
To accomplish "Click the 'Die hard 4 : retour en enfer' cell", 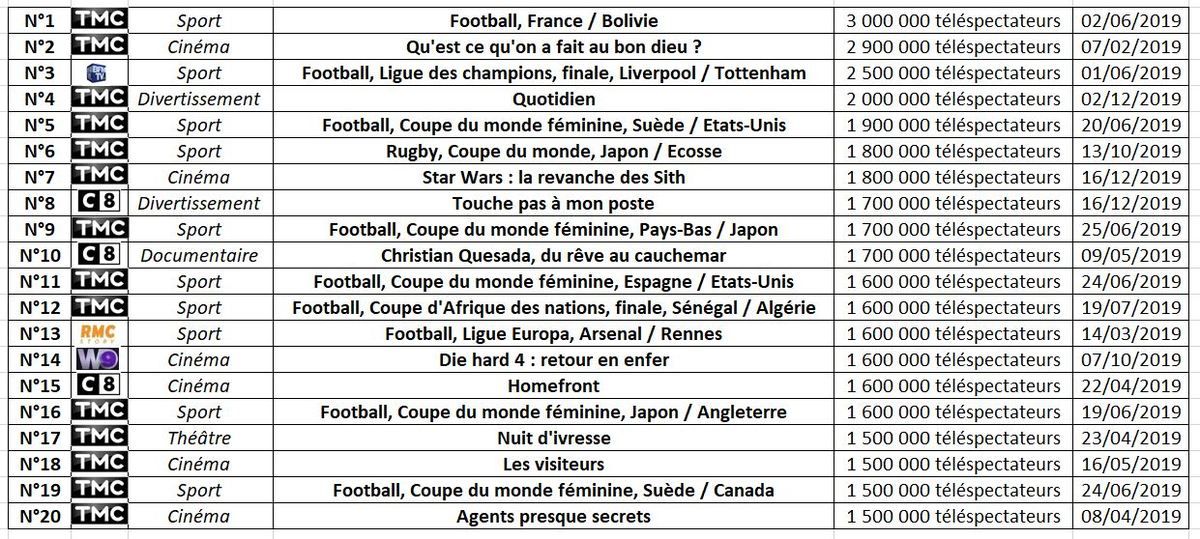I will pos(553,359).
